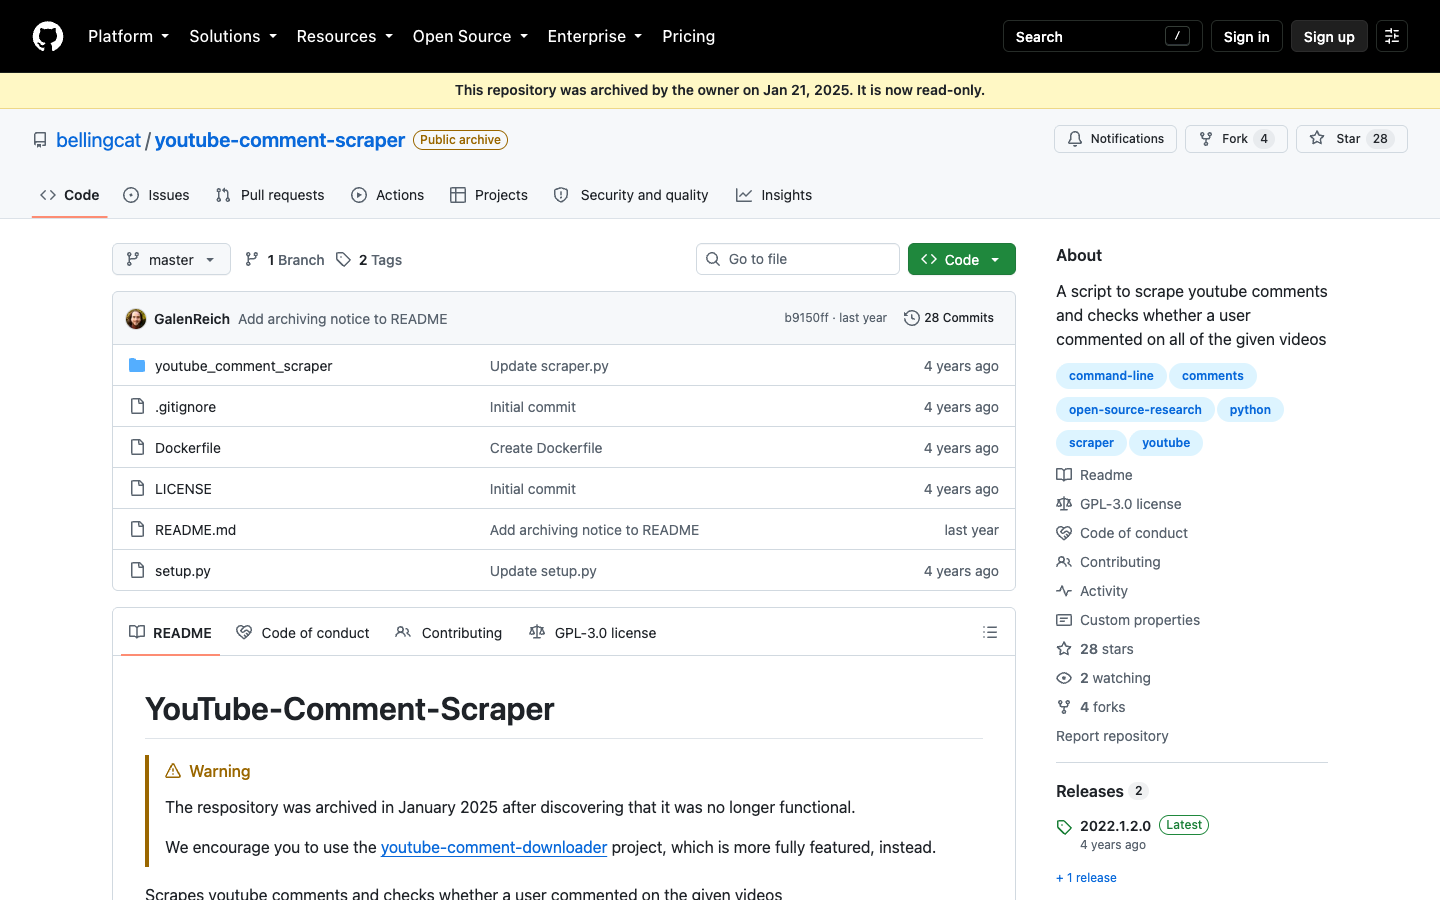This screenshot has height=900, width=1440.
Task: Open the youtube_comment_scraper folder
Action: 244,366
